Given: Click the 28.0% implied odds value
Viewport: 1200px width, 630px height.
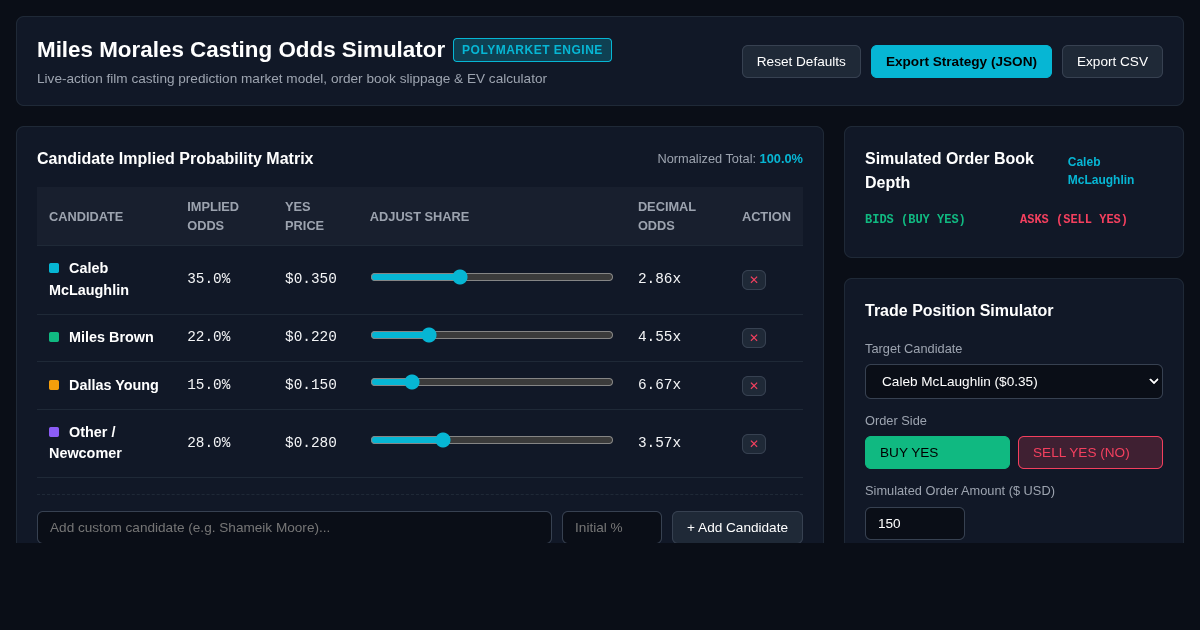Looking at the screenshot, I should pyautogui.click(x=209, y=443).
